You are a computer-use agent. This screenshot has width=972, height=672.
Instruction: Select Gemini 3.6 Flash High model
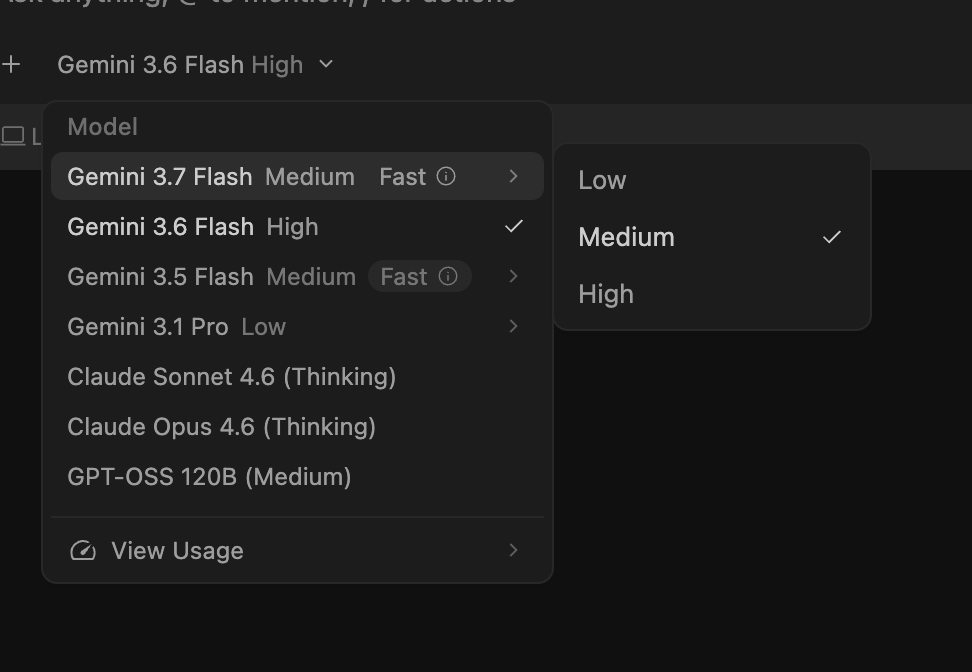click(x=298, y=227)
